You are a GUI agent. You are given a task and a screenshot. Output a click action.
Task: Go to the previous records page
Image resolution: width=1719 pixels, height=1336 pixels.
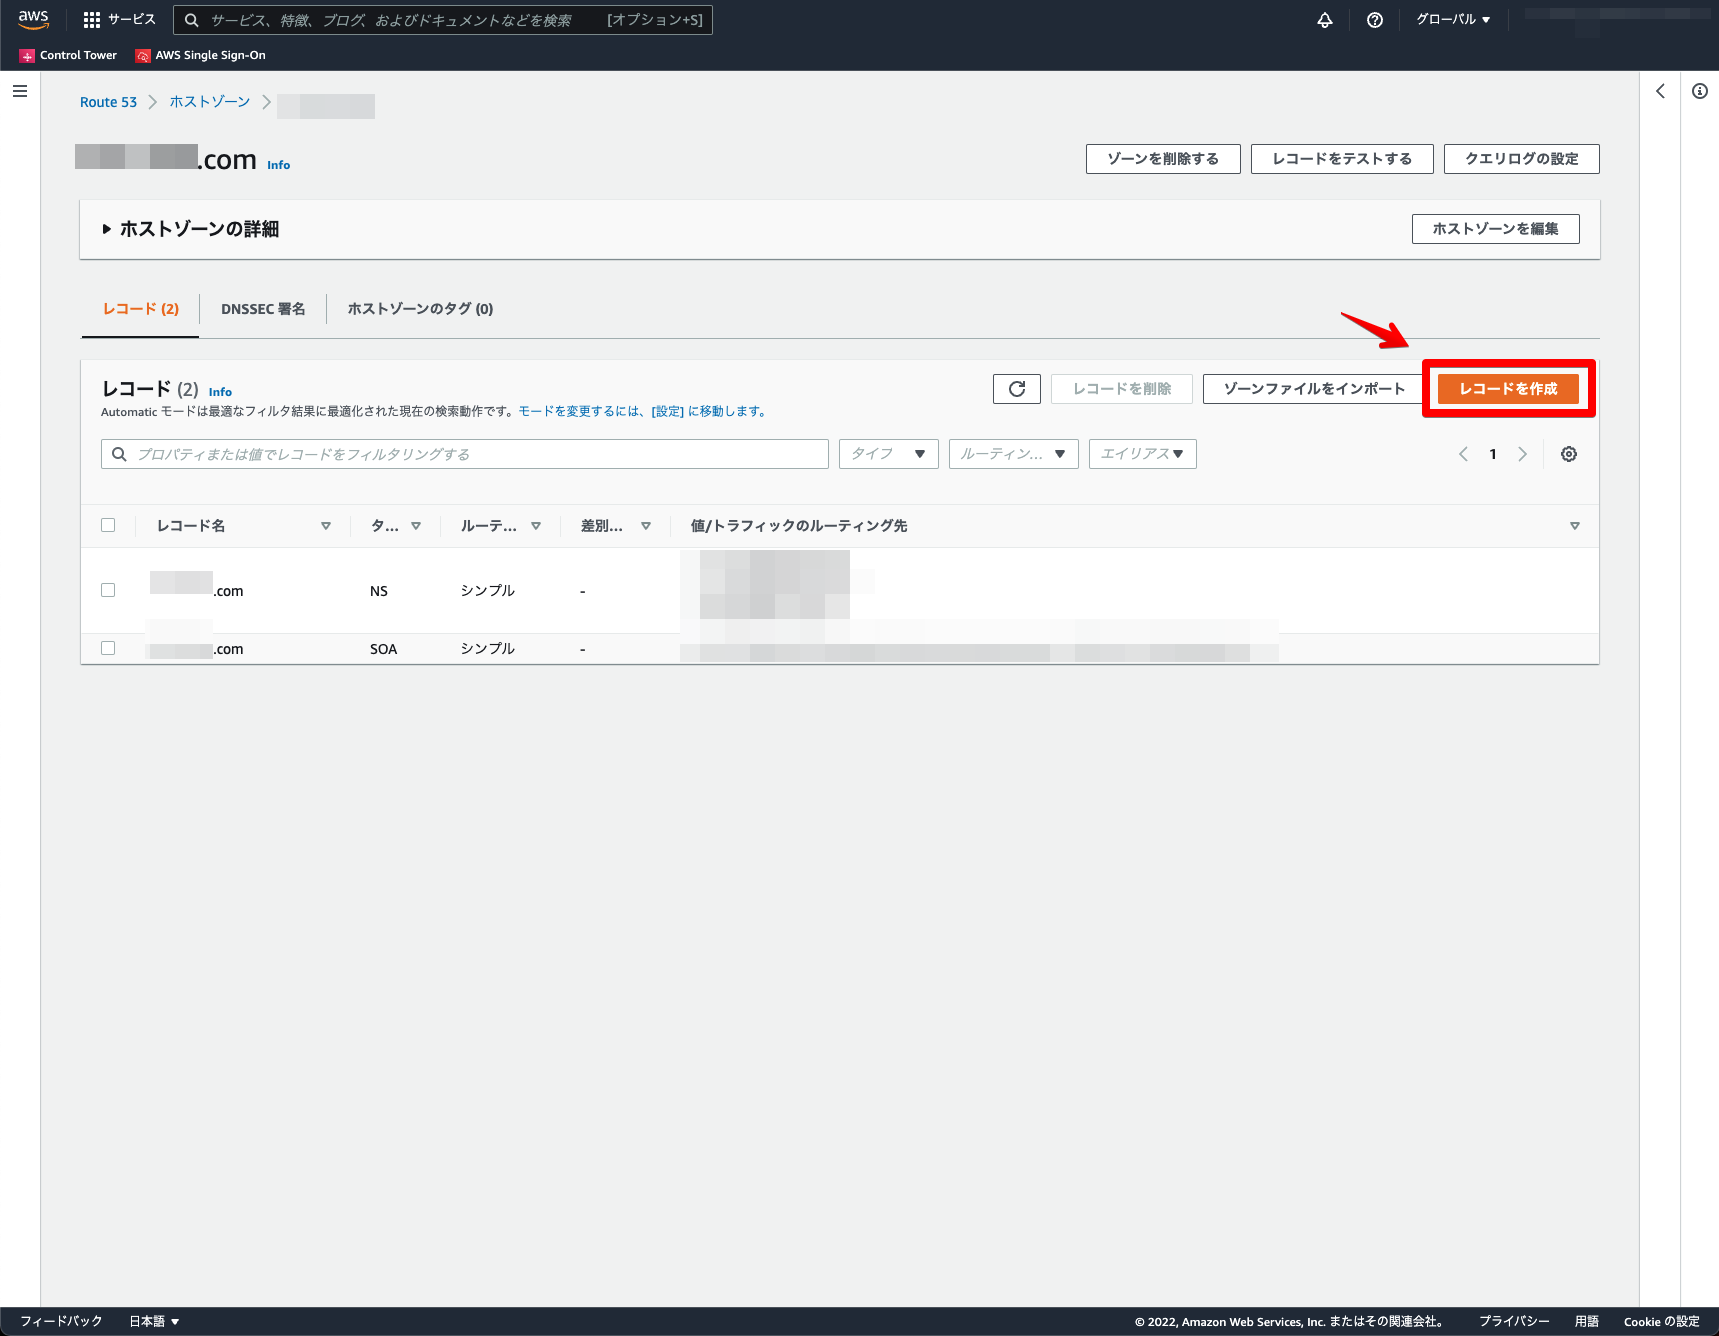pyautogui.click(x=1463, y=454)
